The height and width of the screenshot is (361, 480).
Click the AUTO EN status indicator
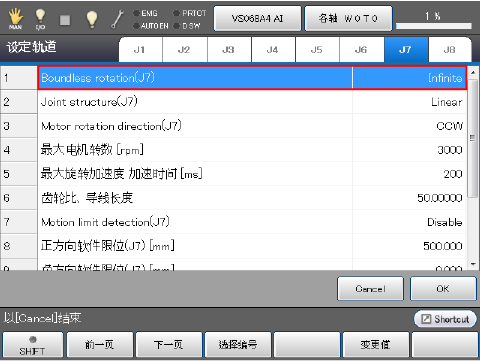tap(151, 26)
